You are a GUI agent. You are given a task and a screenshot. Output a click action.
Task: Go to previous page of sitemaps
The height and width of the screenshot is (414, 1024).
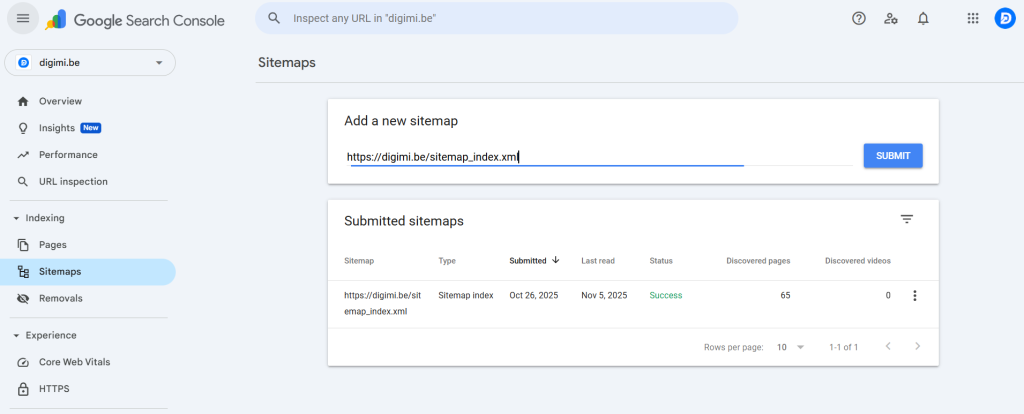pyautogui.click(x=888, y=346)
